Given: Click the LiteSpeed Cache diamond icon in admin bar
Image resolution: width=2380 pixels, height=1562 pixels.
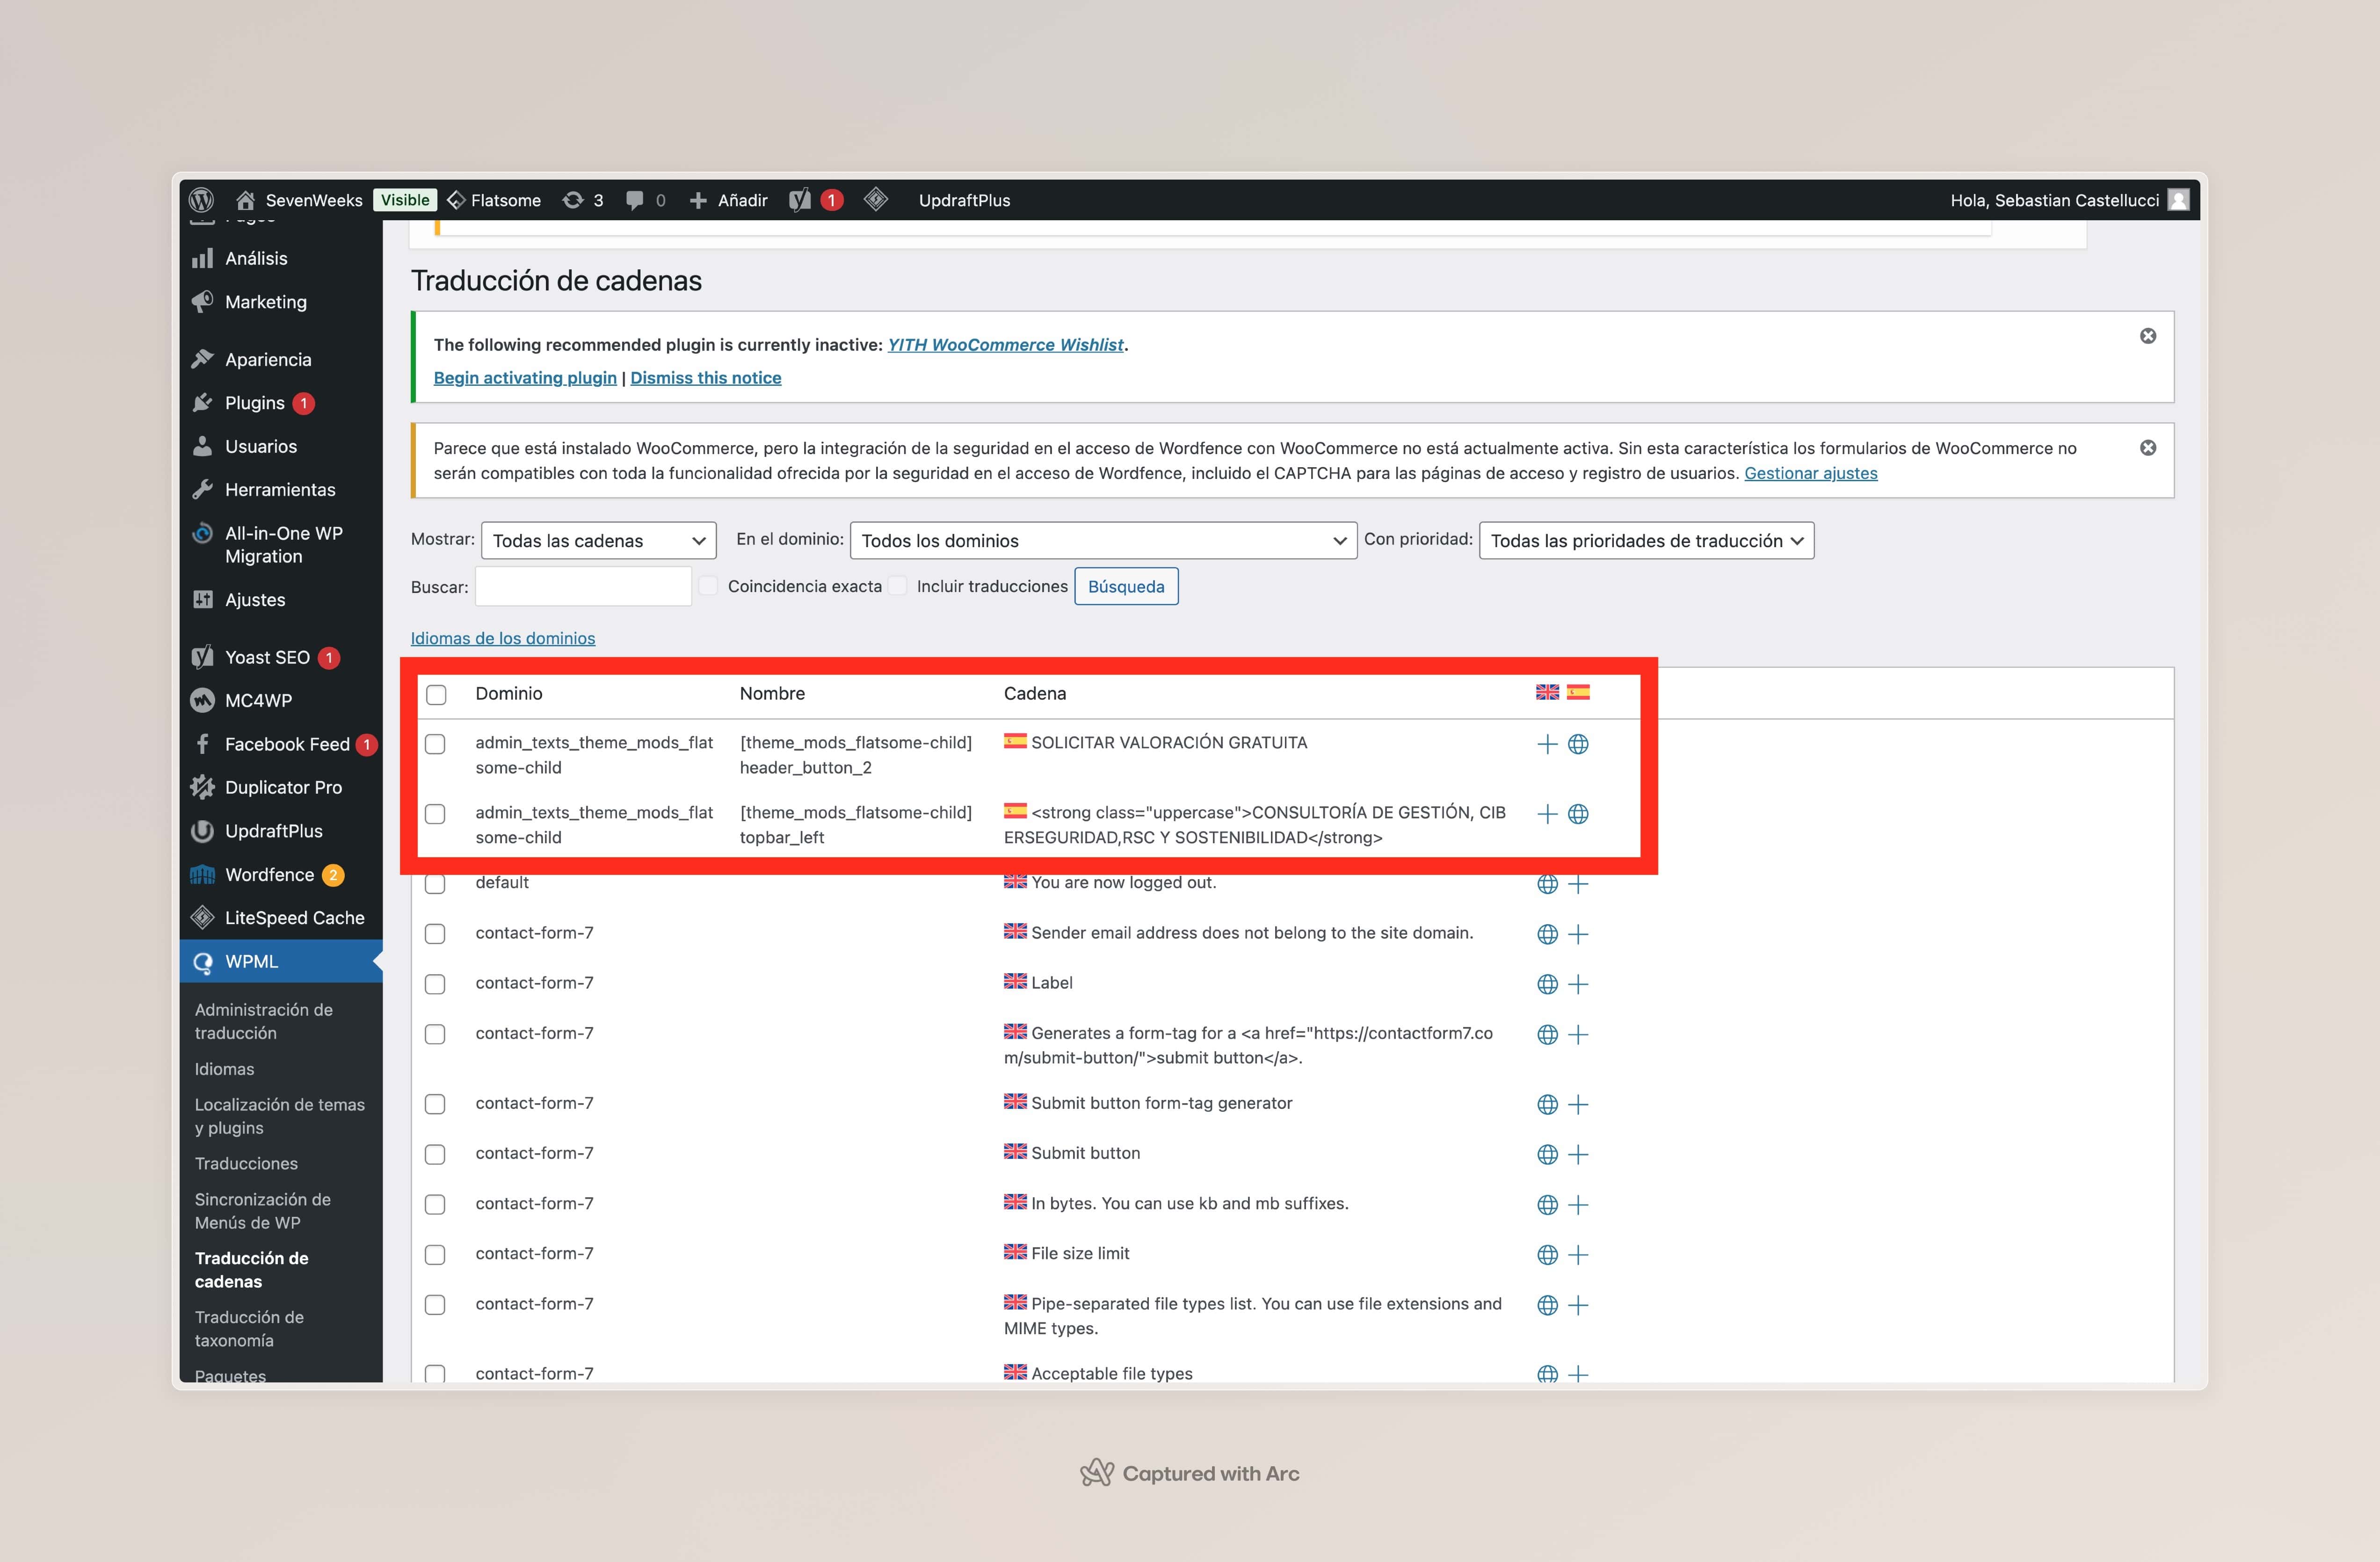Looking at the screenshot, I should click(x=876, y=200).
